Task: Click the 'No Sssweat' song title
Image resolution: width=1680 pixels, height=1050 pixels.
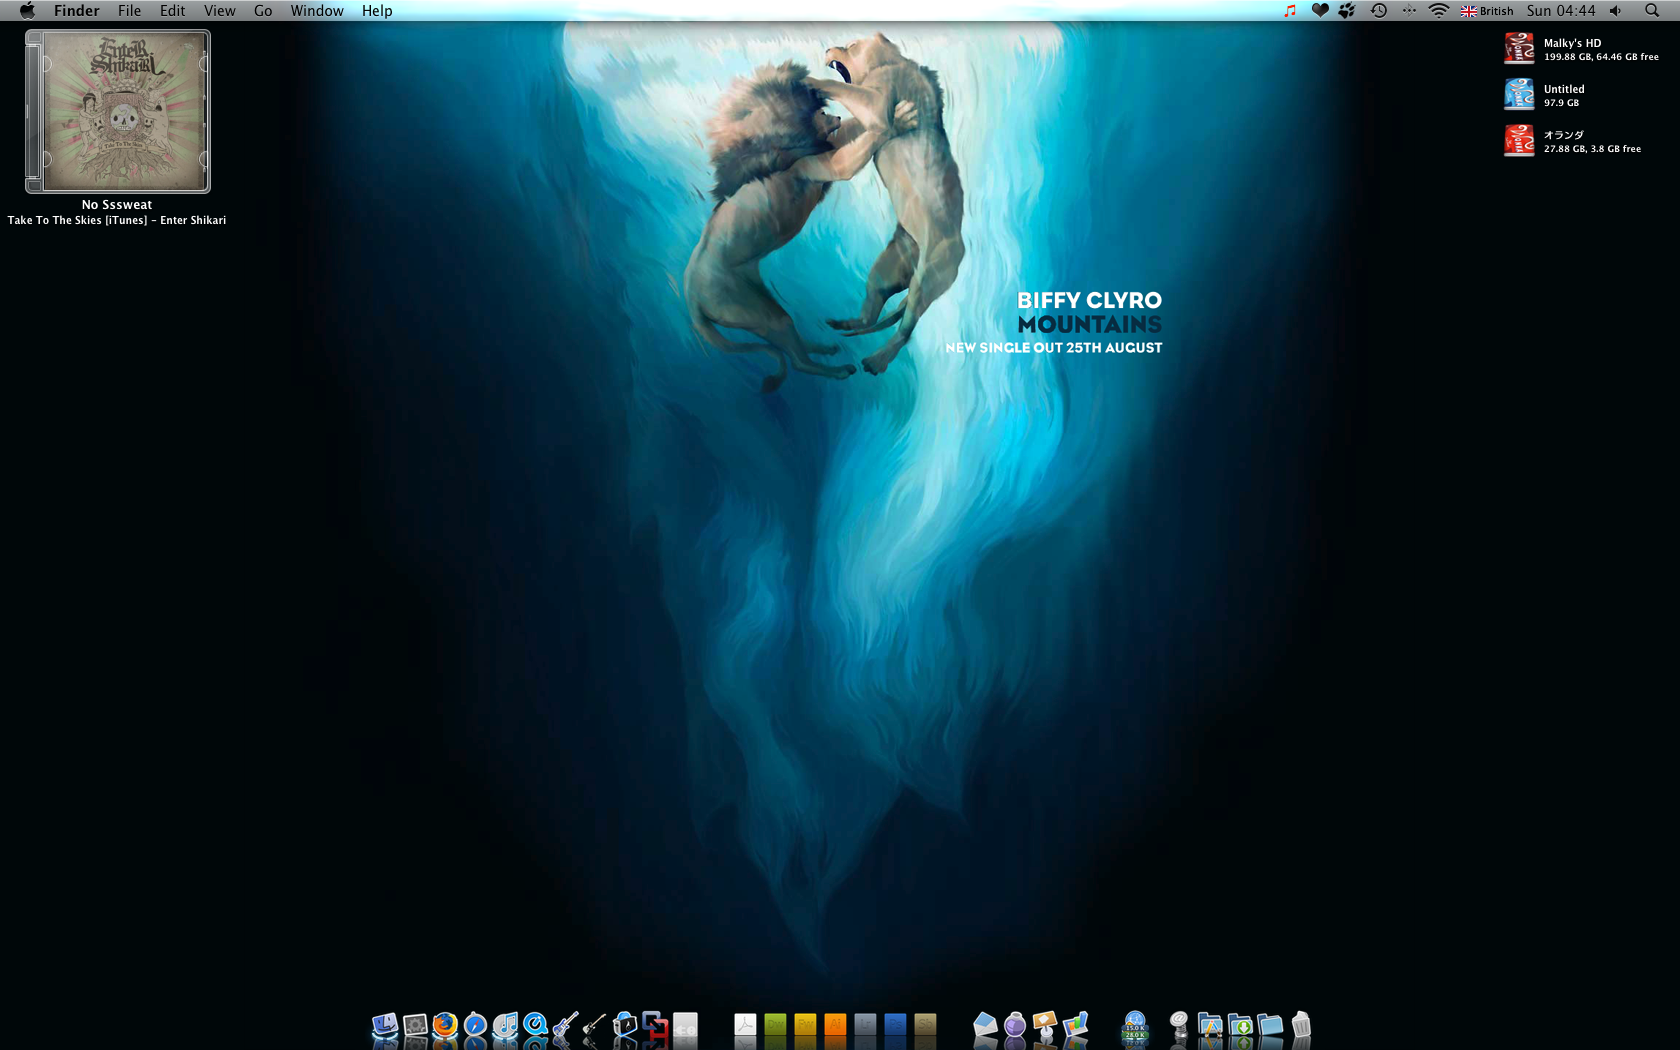Action: tap(117, 205)
